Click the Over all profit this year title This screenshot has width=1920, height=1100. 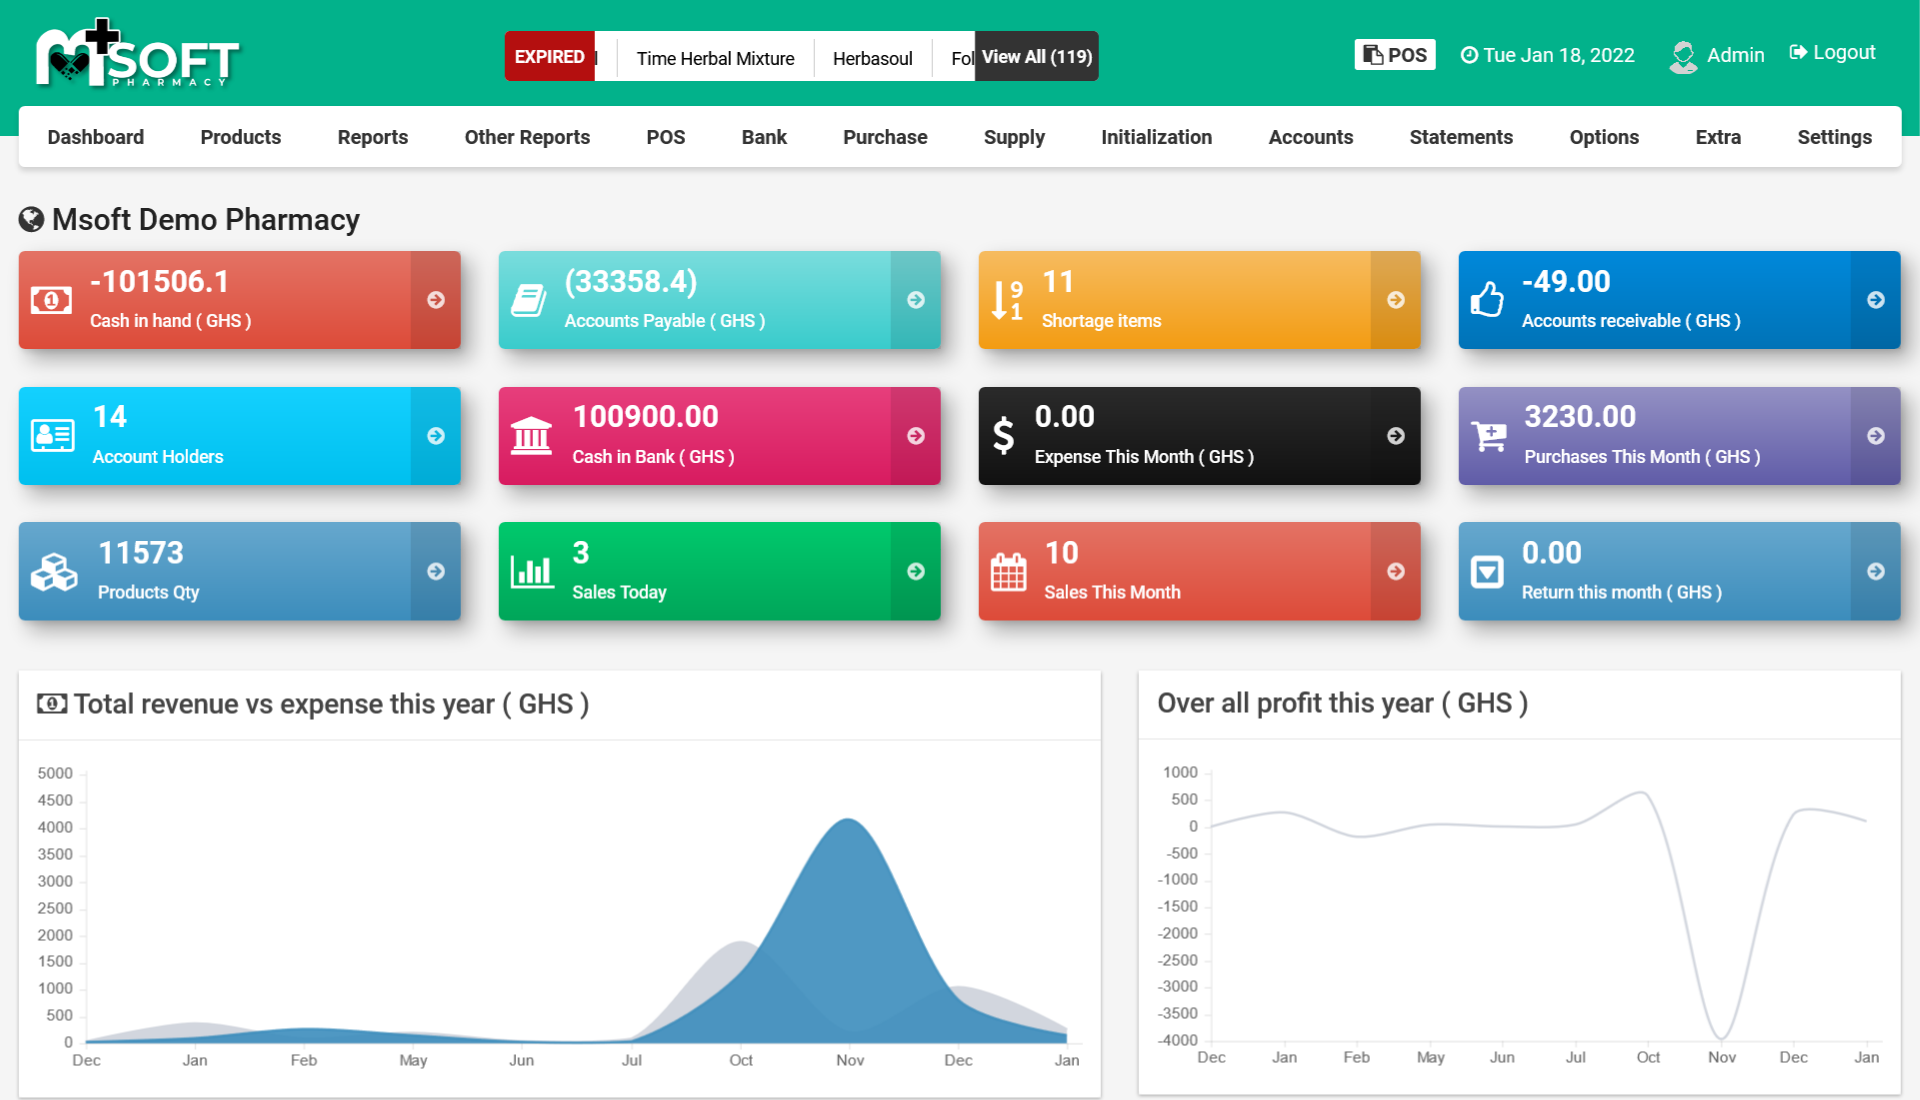pyautogui.click(x=1343, y=703)
